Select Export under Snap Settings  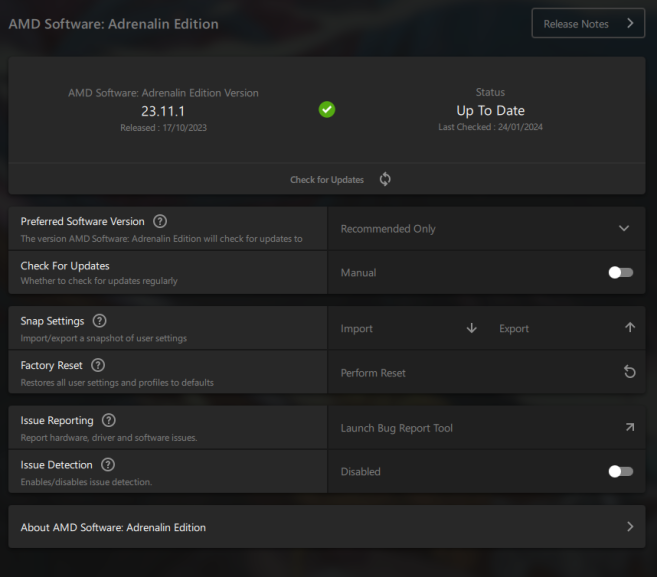pyautogui.click(x=514, y=328)
